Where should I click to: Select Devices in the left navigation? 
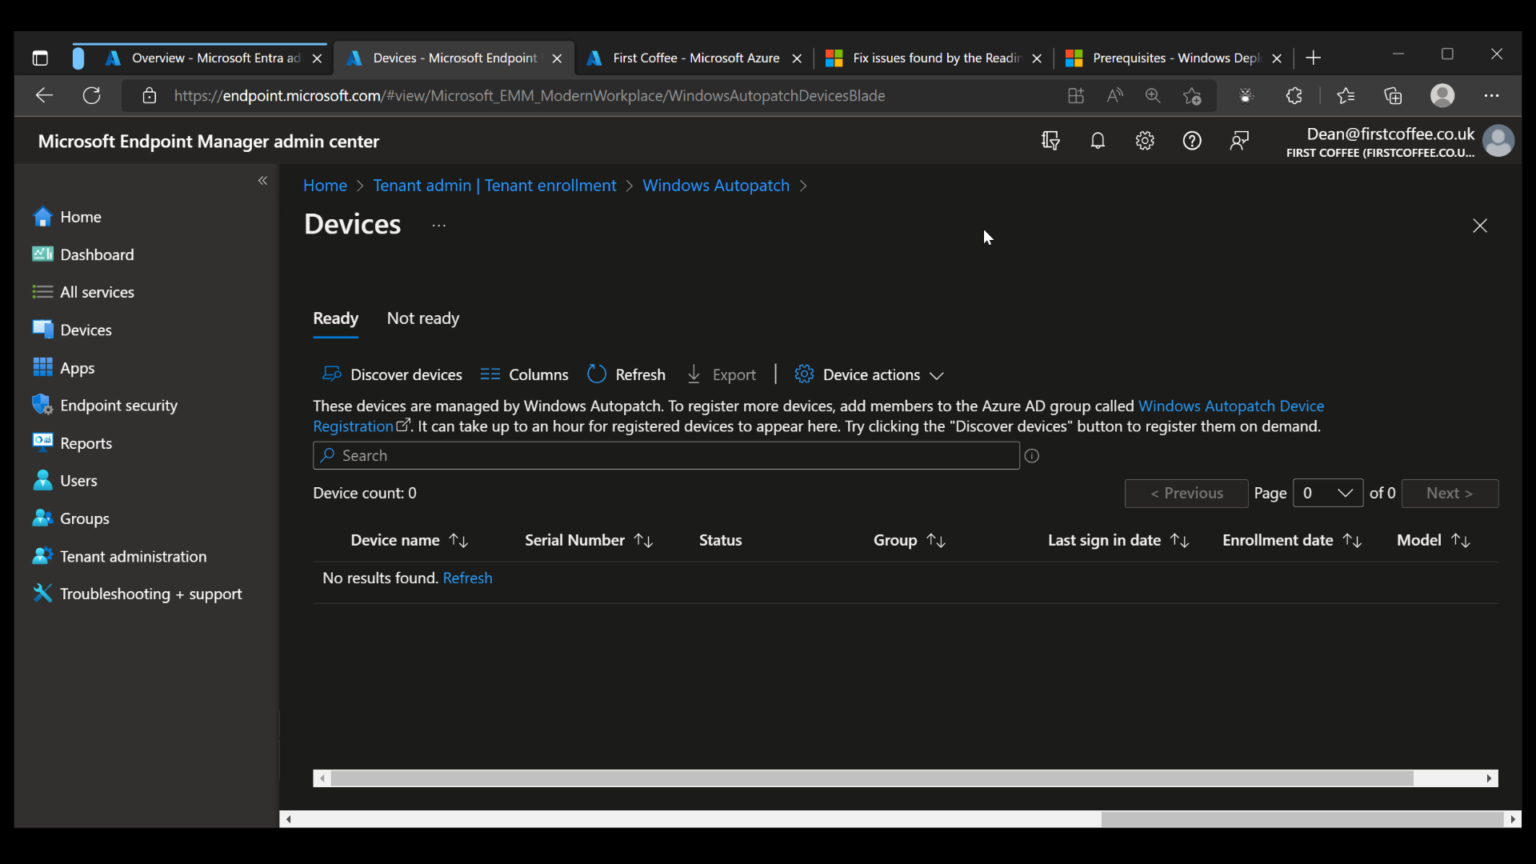pyautogui.click(x=85, y=329)
